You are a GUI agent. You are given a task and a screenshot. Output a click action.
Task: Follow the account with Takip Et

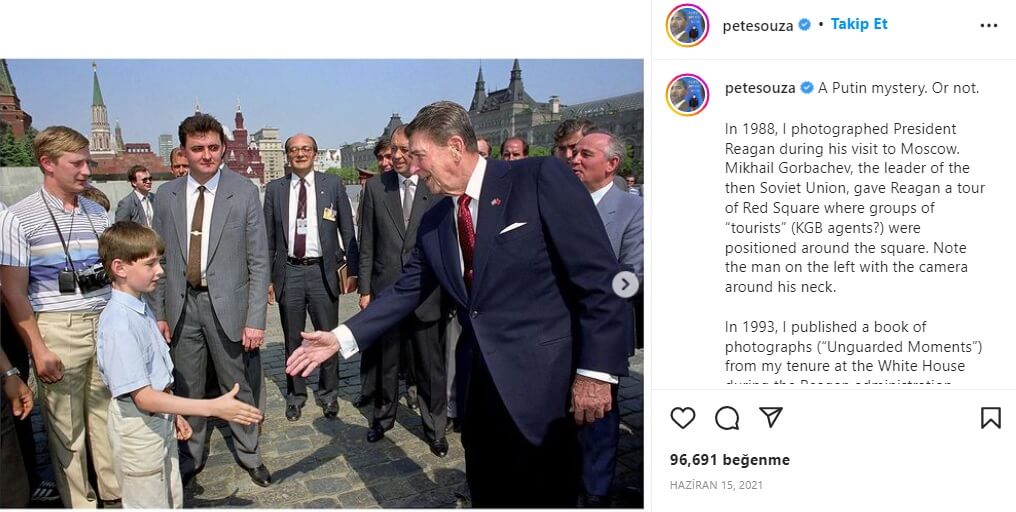pyautogui.click(x=859, y=24)
